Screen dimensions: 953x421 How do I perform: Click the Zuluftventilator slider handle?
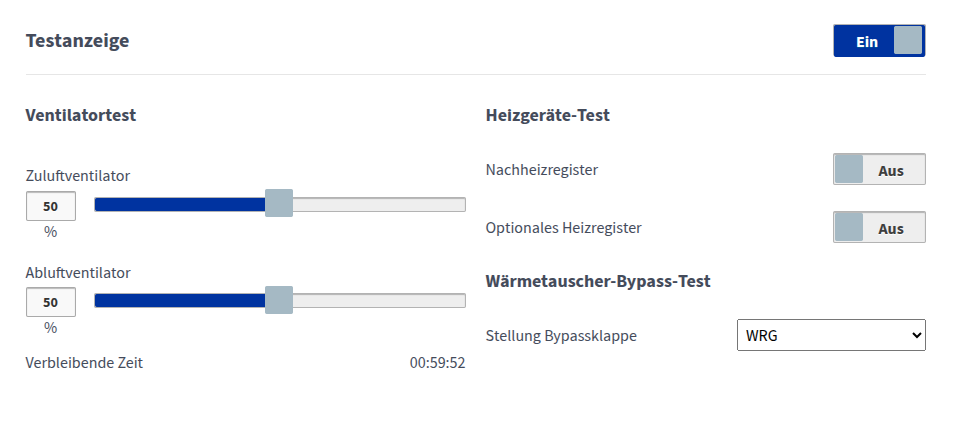(279, 204)
